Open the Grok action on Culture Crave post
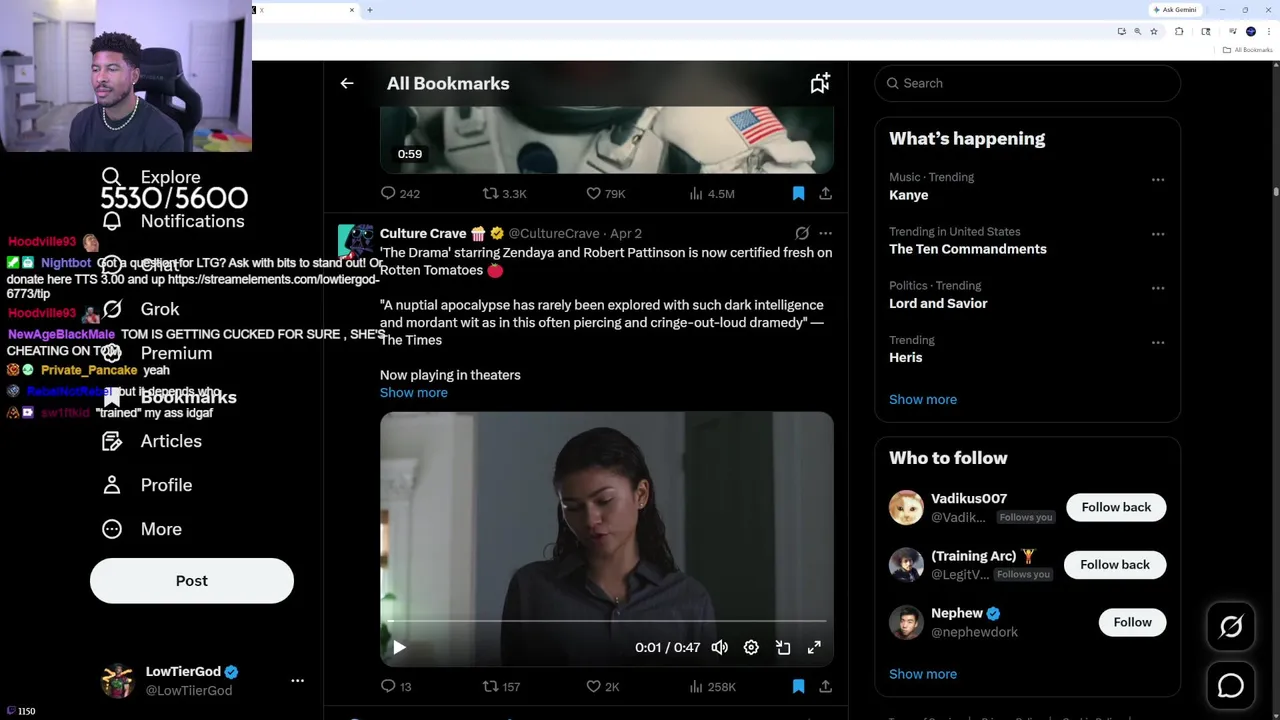1280x720 pixels. [x=802, y=233]
